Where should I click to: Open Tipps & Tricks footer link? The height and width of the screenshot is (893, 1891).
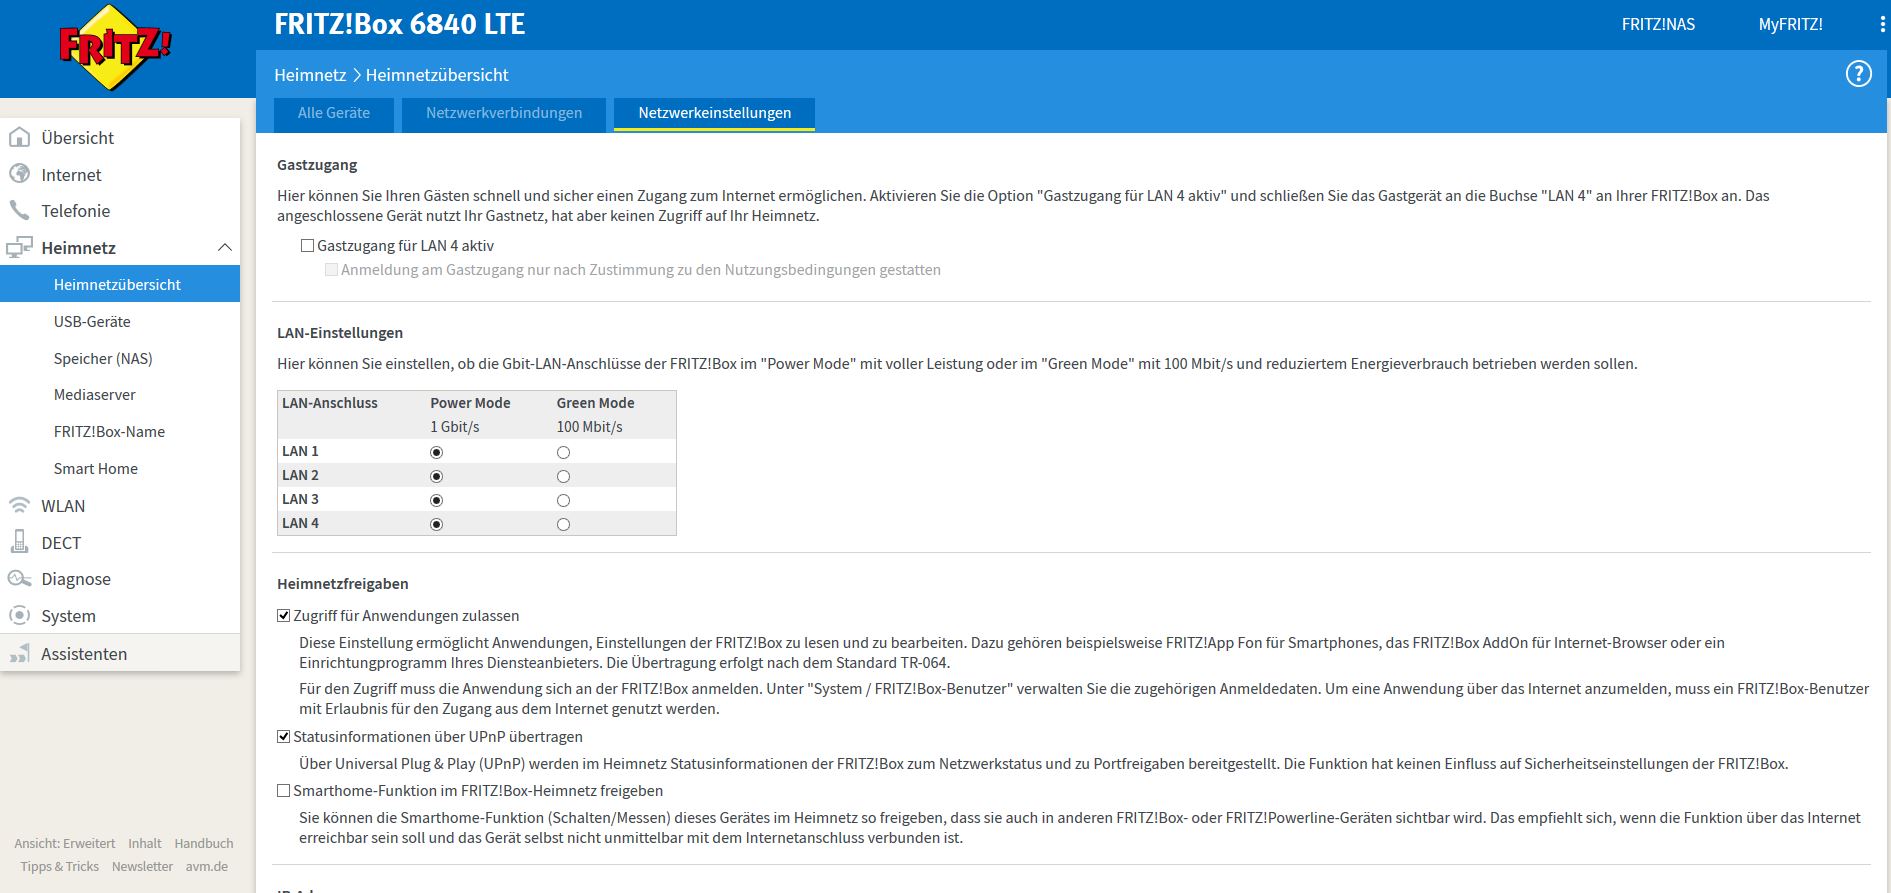[60, 866]
